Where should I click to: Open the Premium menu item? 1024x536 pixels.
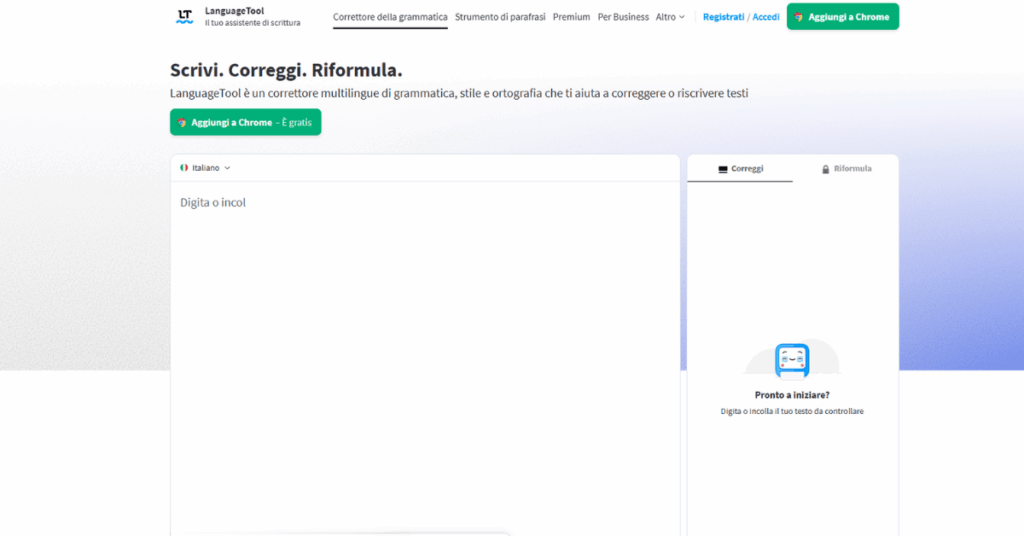pyautogui.click(x=571, y=17)
